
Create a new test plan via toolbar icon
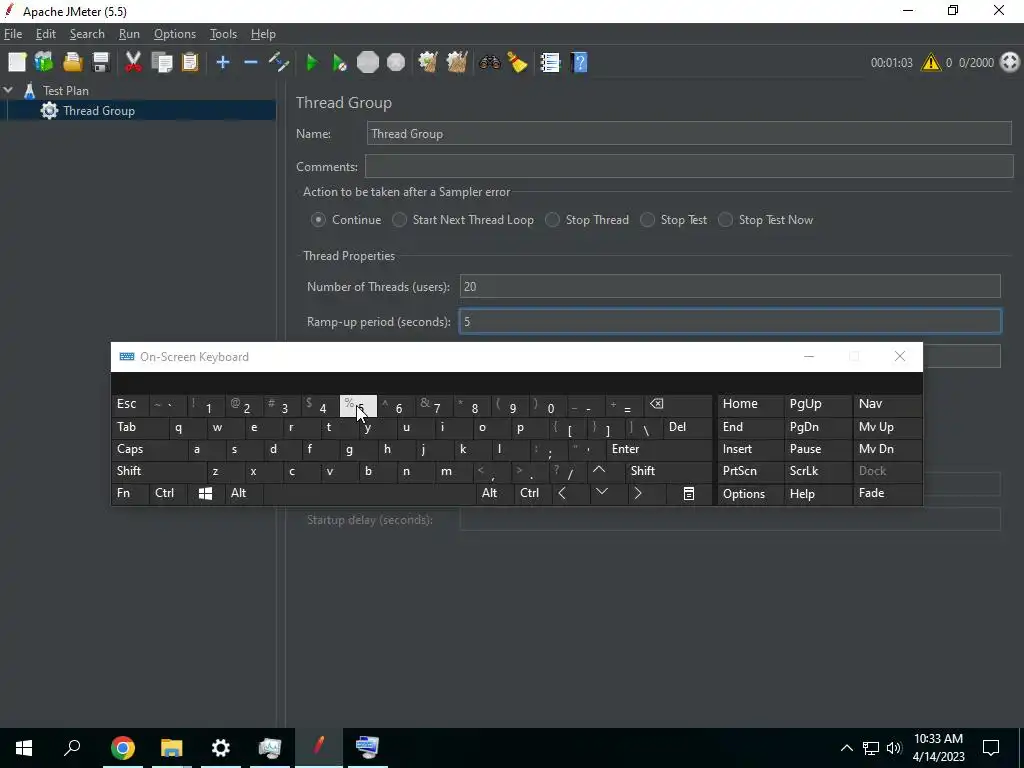[17, 63]
